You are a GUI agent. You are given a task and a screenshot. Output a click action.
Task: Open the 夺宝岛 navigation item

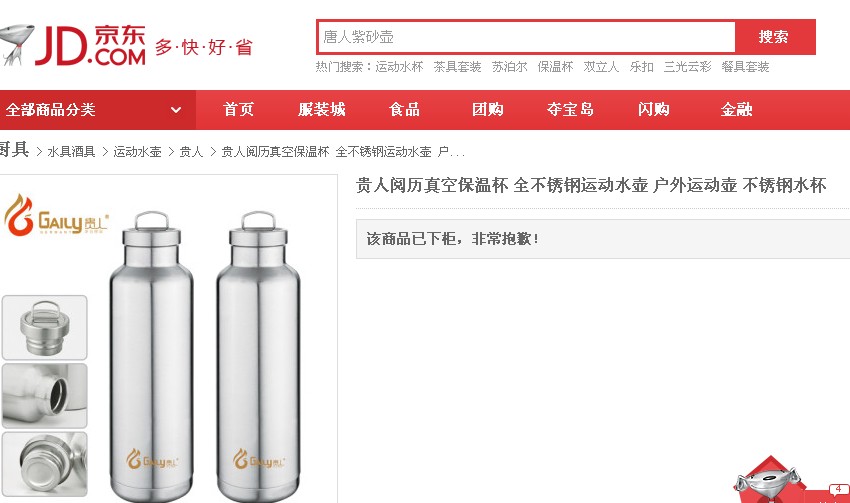570,109
